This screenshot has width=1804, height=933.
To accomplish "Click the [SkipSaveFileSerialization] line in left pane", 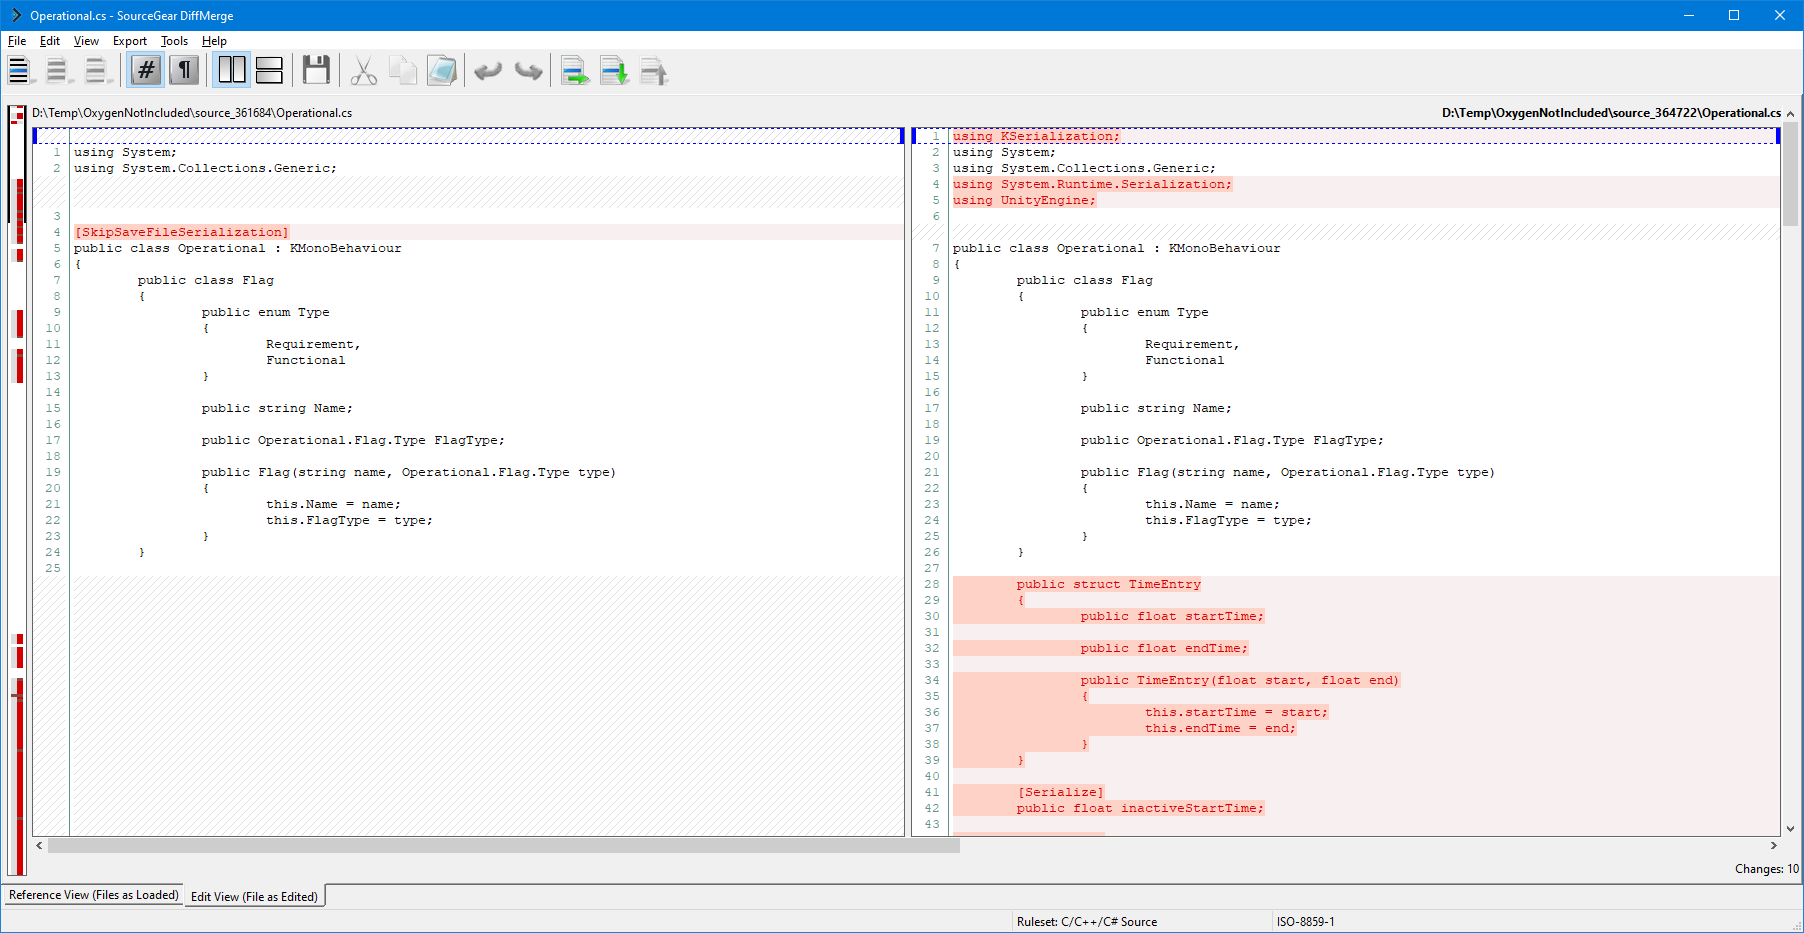I will (181, 232).
